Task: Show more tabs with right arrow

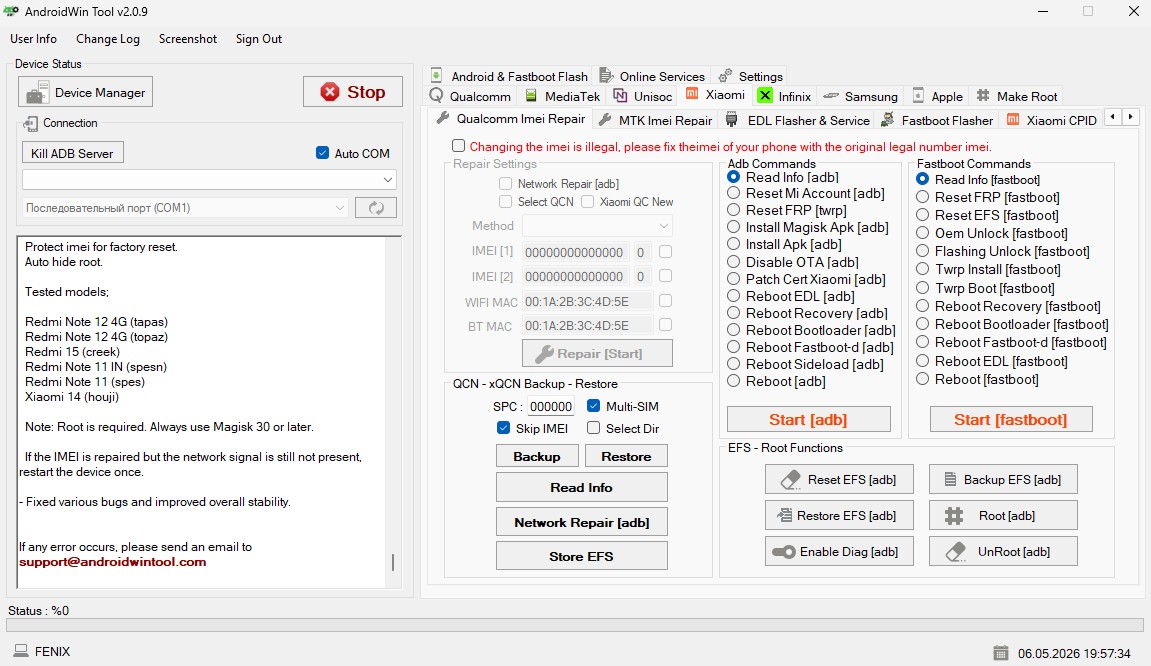Action: tap(1130, 117)
